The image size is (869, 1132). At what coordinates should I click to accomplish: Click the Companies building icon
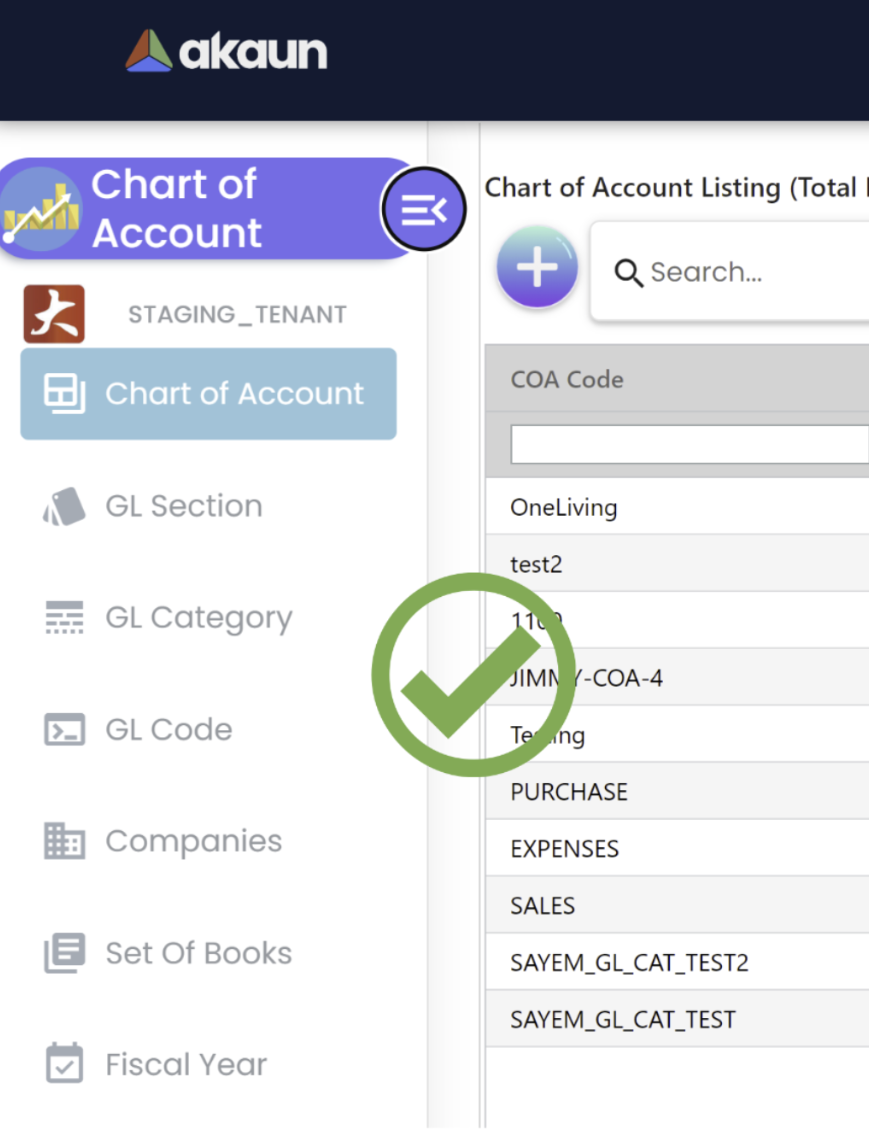coord(65,841)
